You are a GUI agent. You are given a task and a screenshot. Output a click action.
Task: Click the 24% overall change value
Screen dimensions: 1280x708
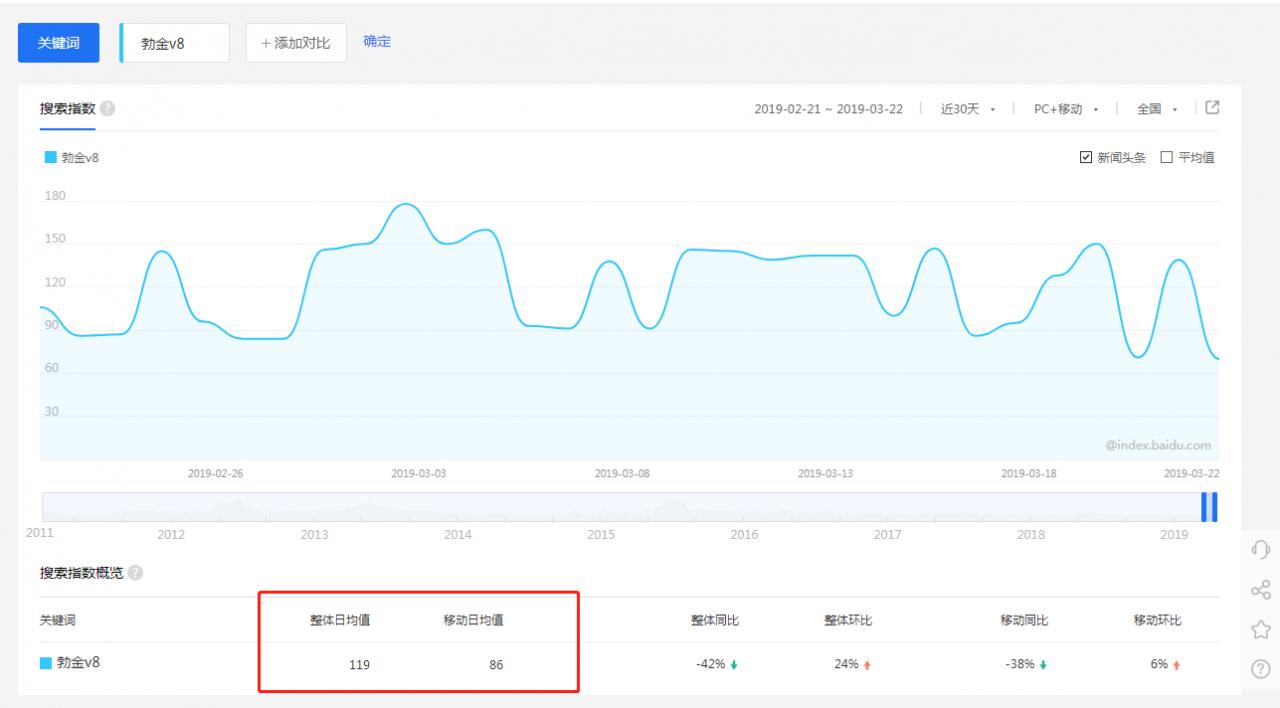846,665
